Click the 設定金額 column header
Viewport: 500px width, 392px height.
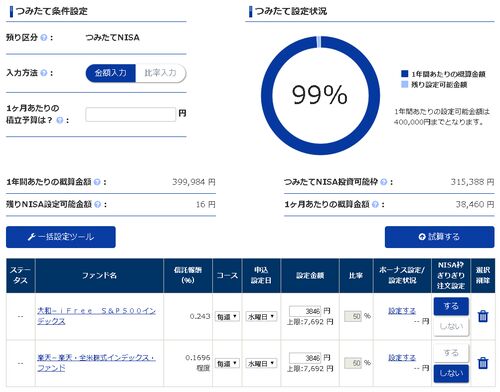tap(310, 276)
